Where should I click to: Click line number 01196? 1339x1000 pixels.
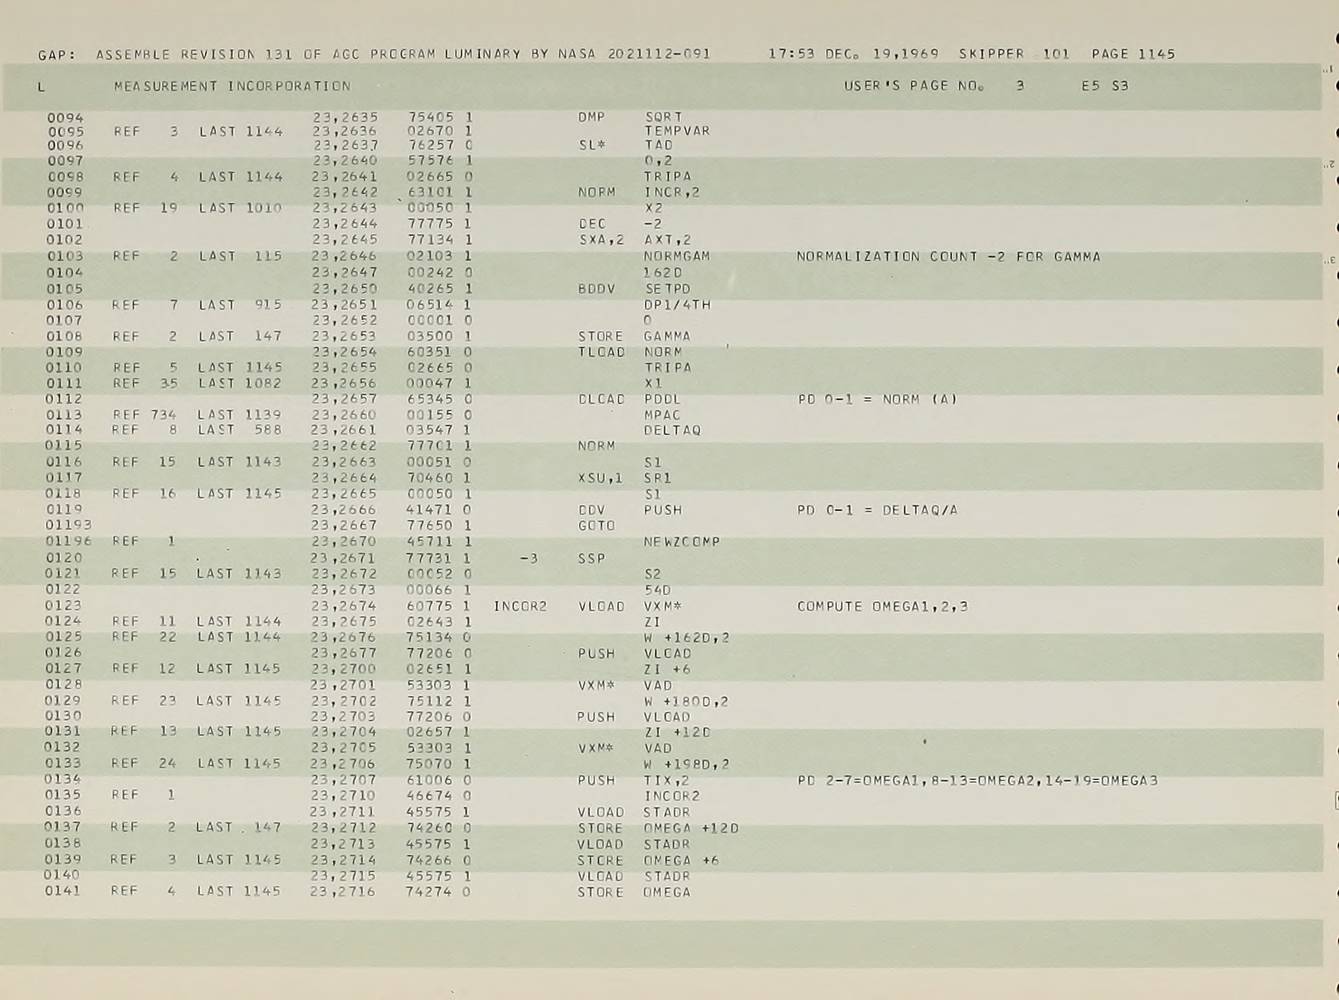pyautogui.click(x=69, y=542)
